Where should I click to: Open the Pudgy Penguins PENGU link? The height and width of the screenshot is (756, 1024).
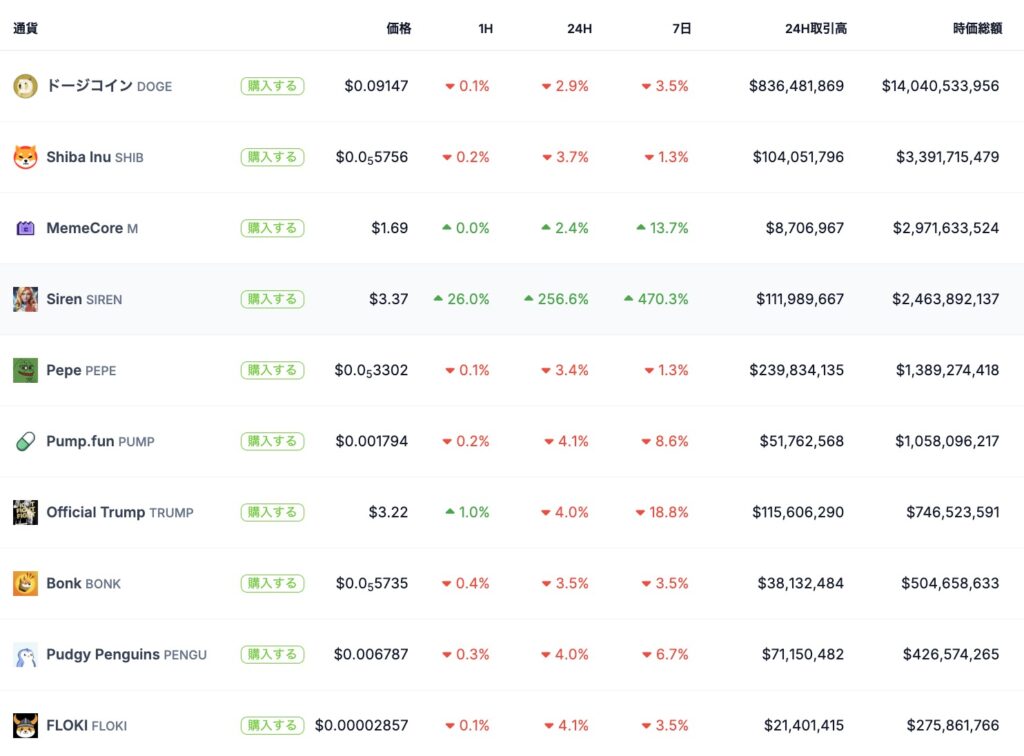126,654
